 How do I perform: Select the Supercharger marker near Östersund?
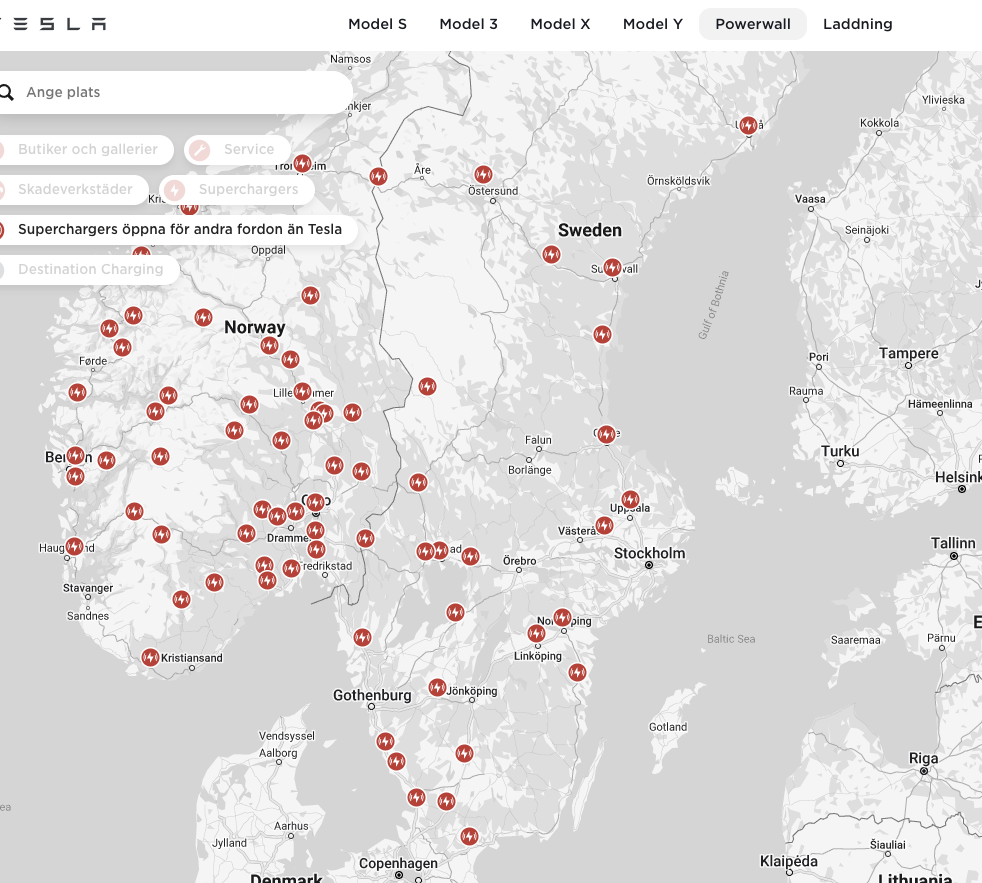pos(483,175)
